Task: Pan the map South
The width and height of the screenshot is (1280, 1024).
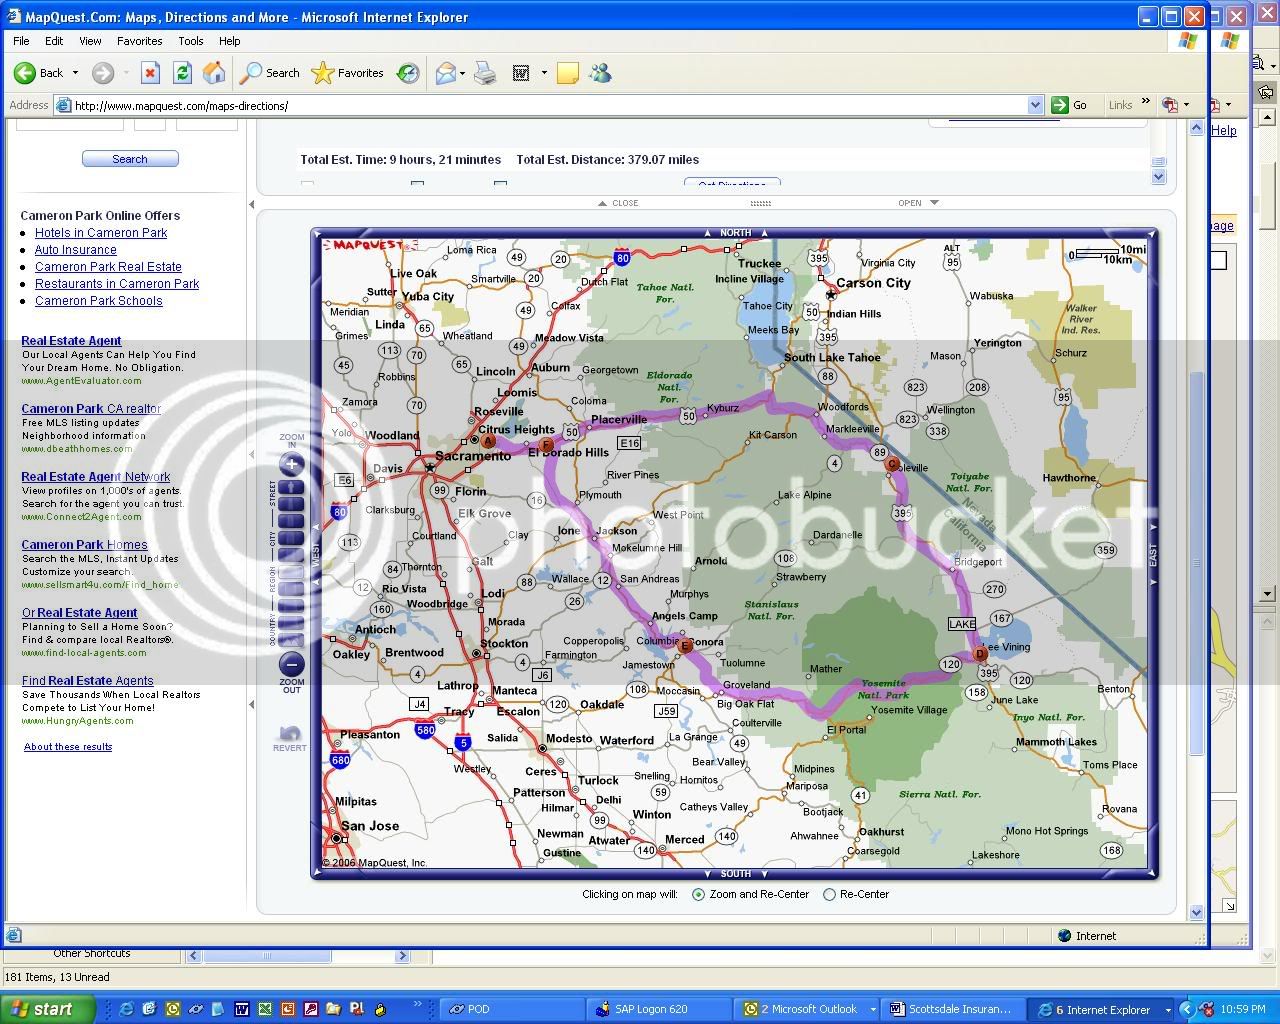Action: pos(735,874)
